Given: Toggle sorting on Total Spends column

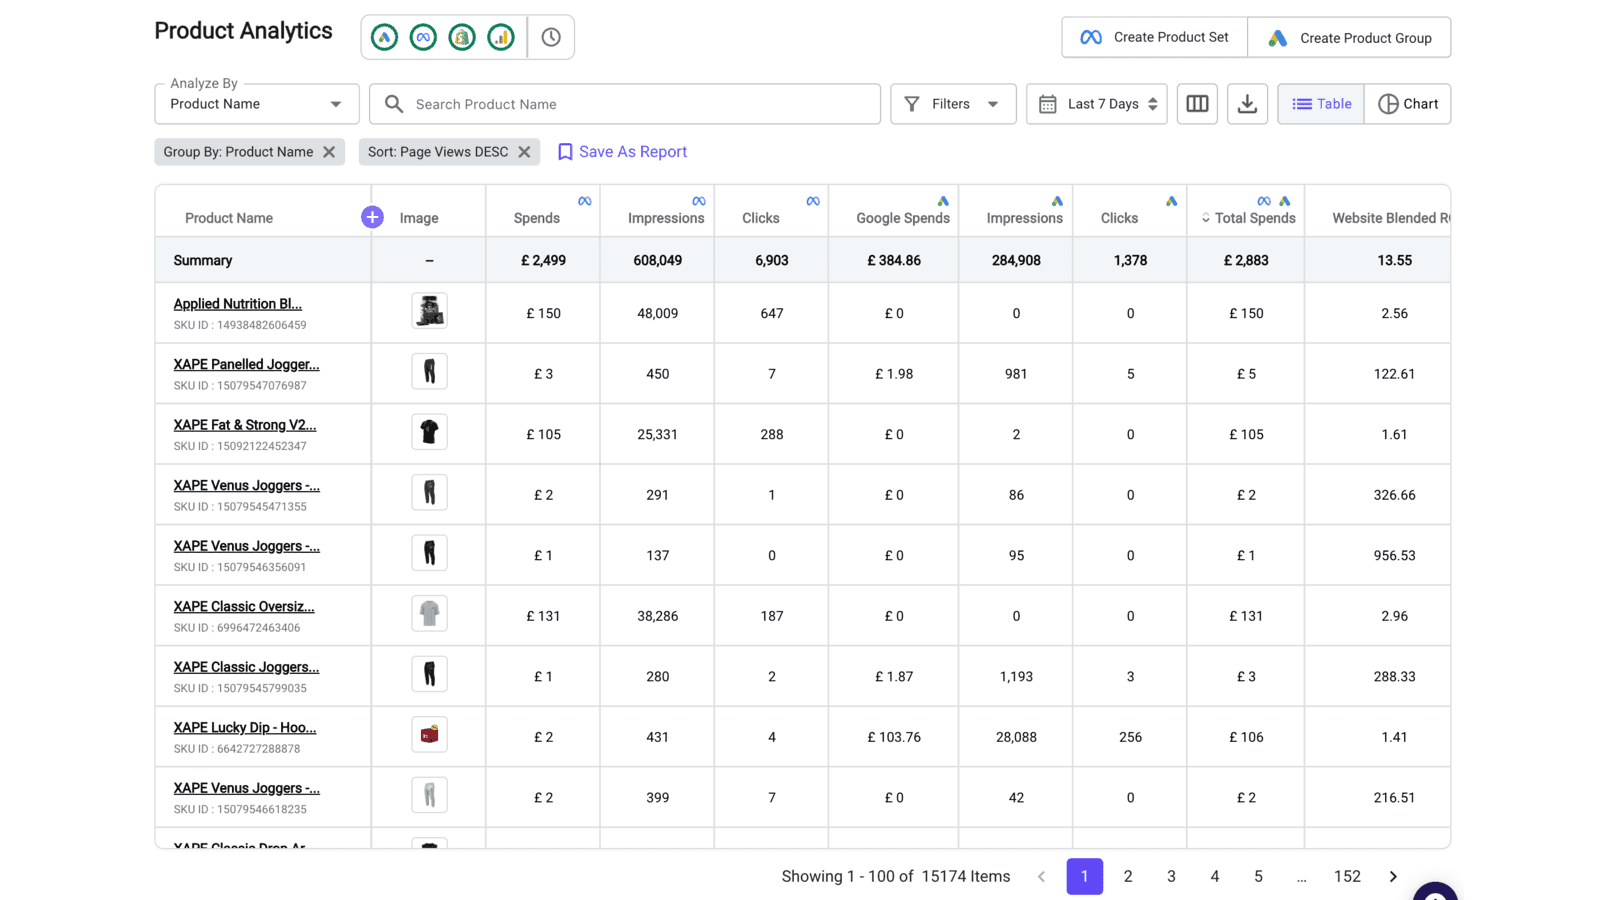Looking at the screenshot, I should 1207,218.
